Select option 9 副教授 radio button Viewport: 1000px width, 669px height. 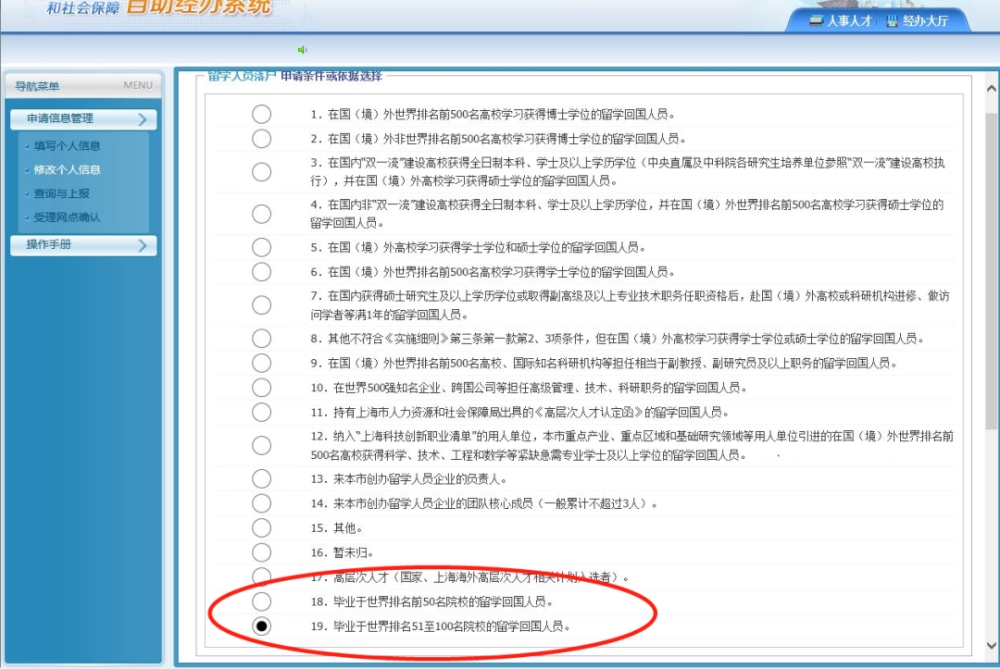tap(261, 363)
